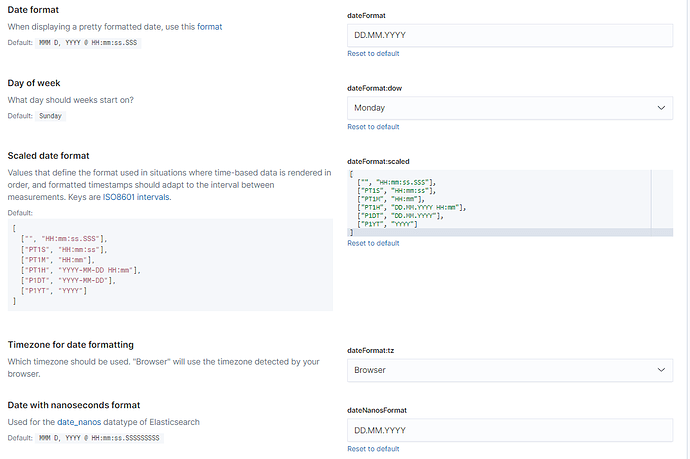Open the 'format' documentation link
This screenshot has height=459, width=690.
click(209, 24)
